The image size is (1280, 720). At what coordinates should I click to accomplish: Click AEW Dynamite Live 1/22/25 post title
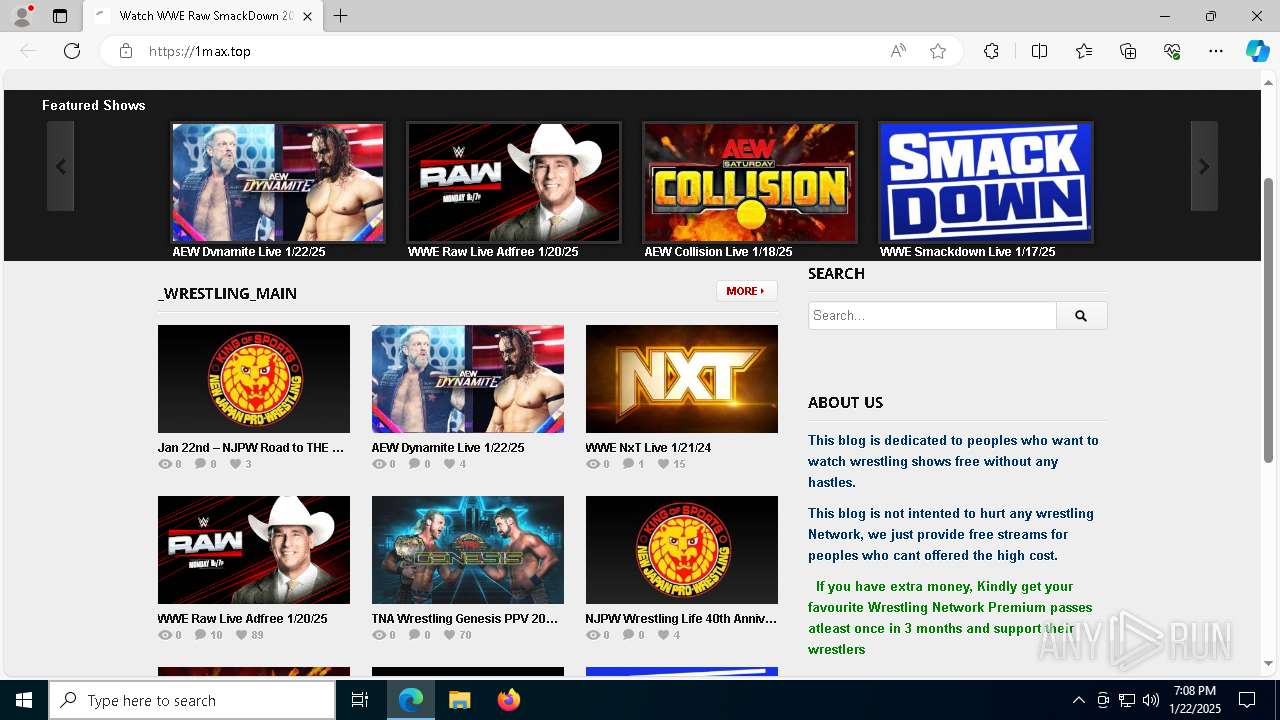point(448,448)
